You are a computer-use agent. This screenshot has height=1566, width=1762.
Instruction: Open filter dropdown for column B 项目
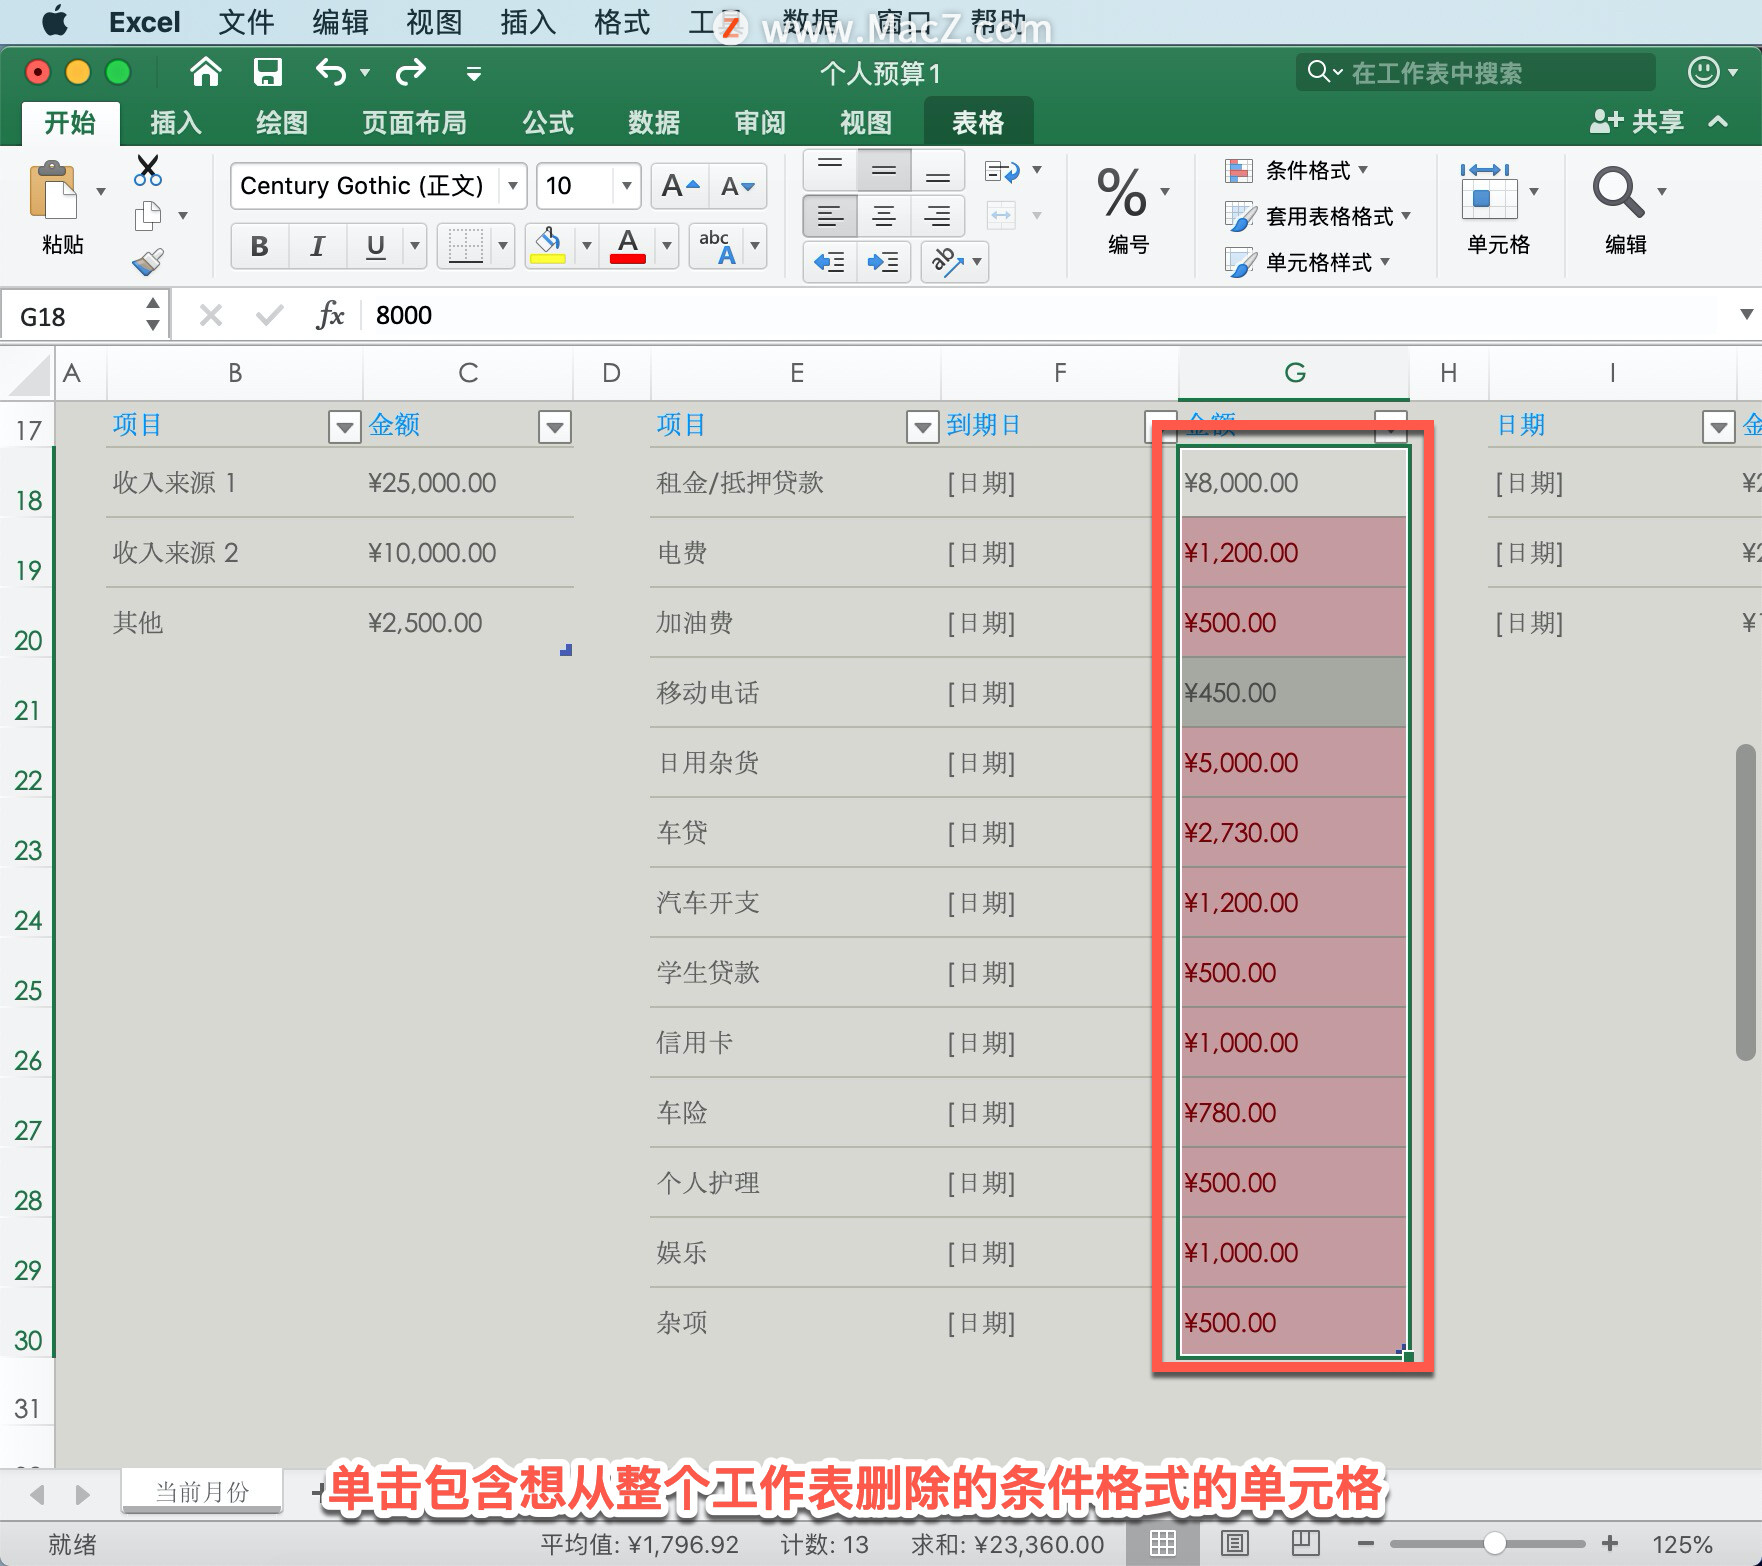(x=344, y=427)
